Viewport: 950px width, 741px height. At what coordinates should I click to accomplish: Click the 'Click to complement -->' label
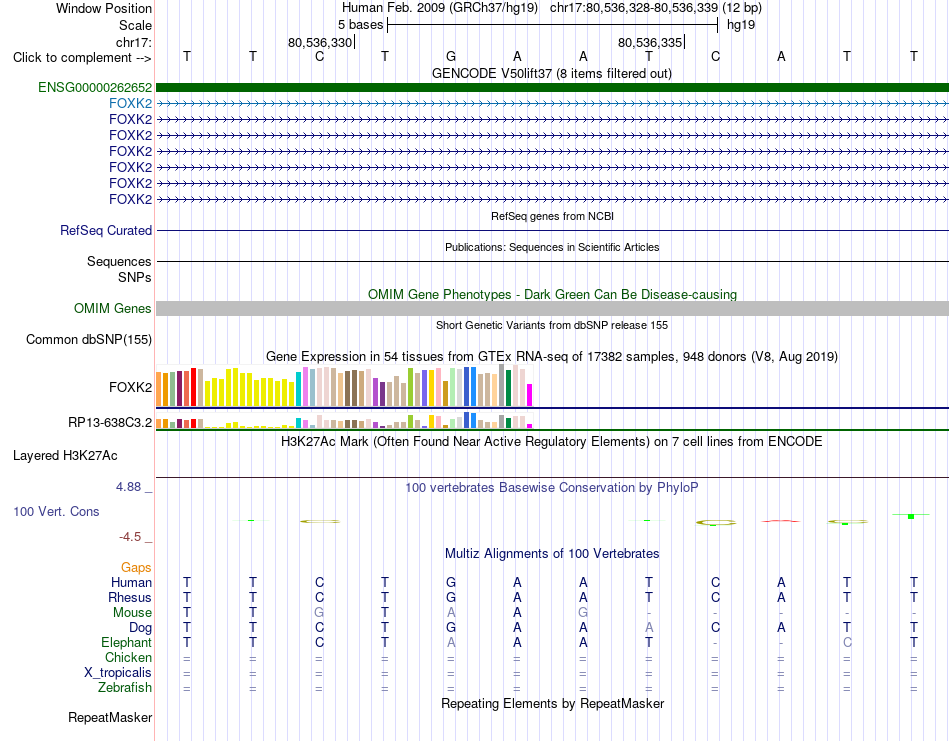[x=82, y=58]
